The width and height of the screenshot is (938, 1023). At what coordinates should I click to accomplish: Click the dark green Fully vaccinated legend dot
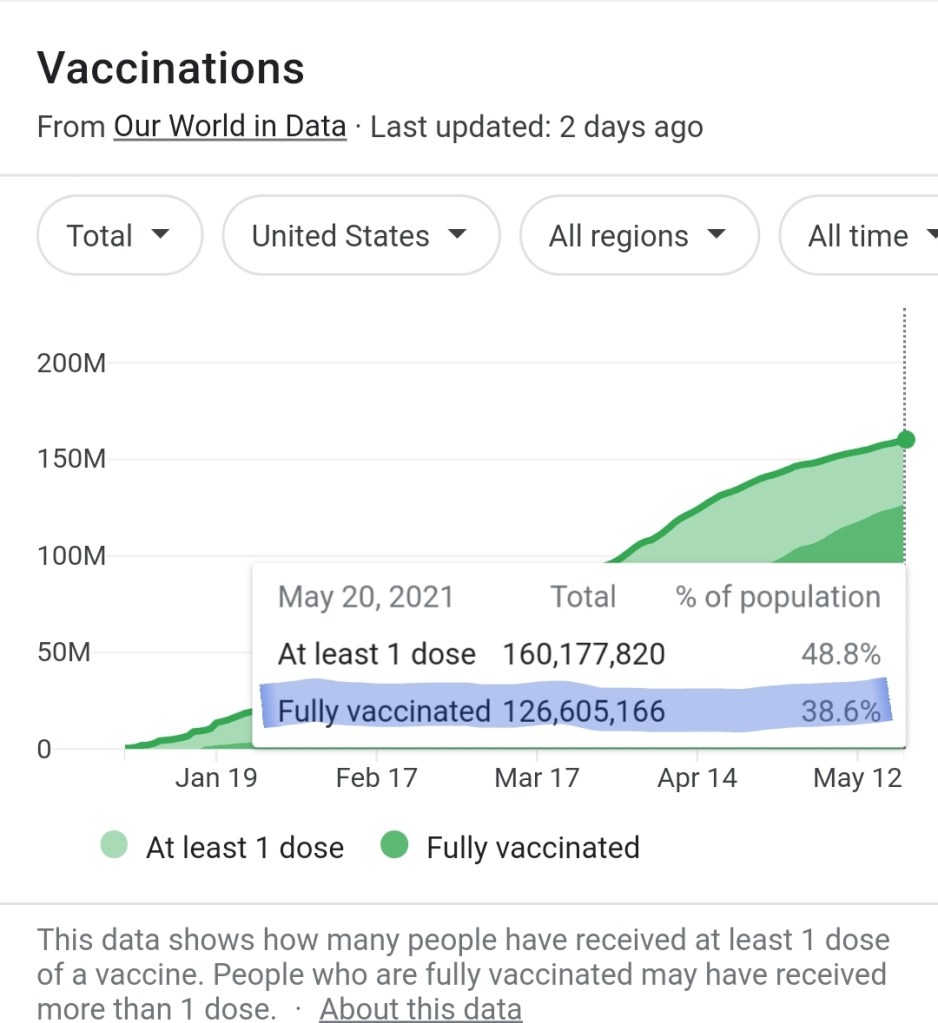point(395,847)
